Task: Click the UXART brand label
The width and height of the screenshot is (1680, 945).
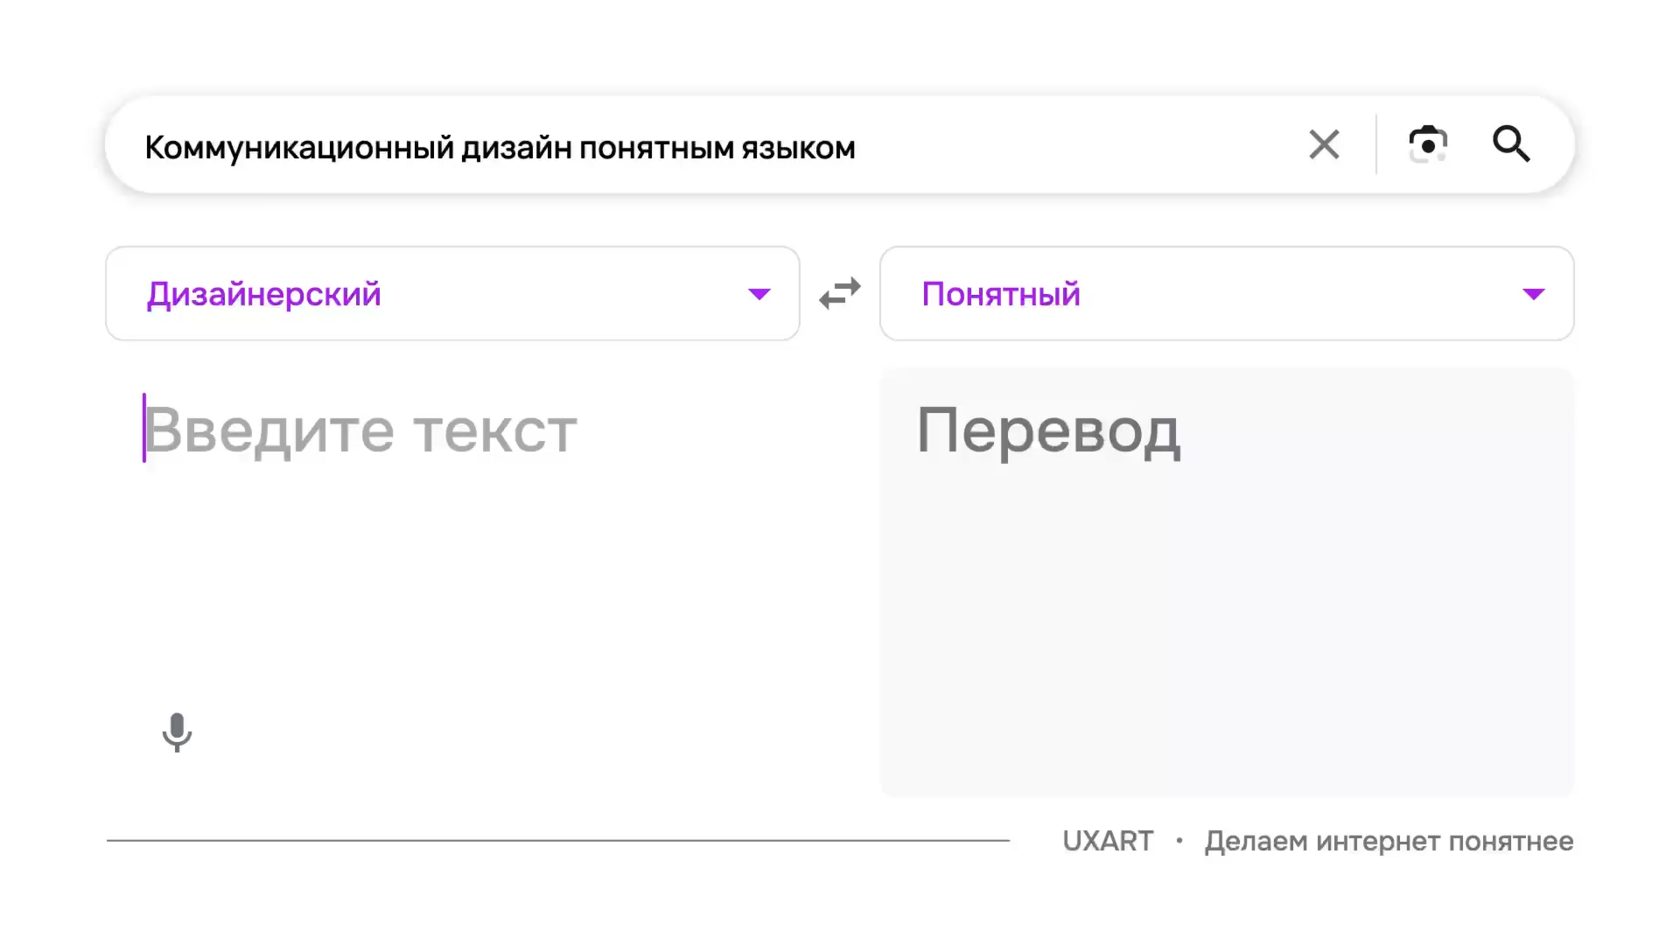Action: pyautogui.click(x=1107, y=841)
